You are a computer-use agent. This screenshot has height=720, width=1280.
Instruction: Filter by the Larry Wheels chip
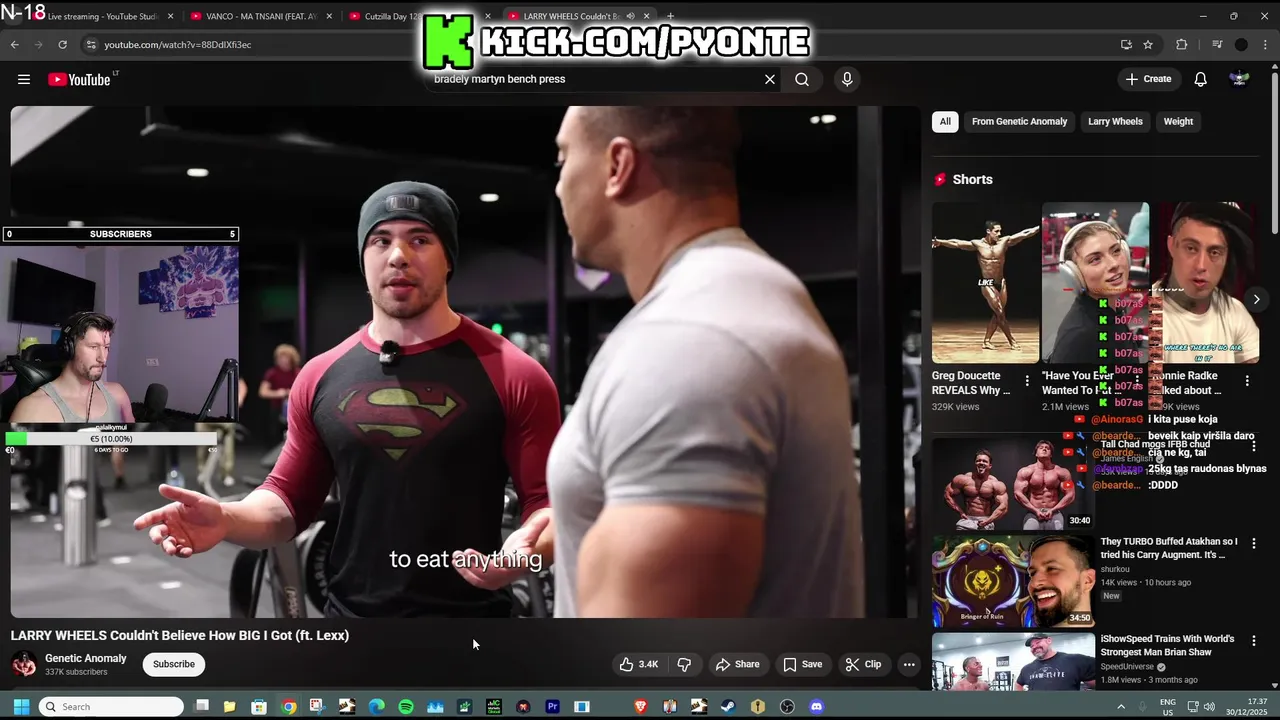[1115, 121]
